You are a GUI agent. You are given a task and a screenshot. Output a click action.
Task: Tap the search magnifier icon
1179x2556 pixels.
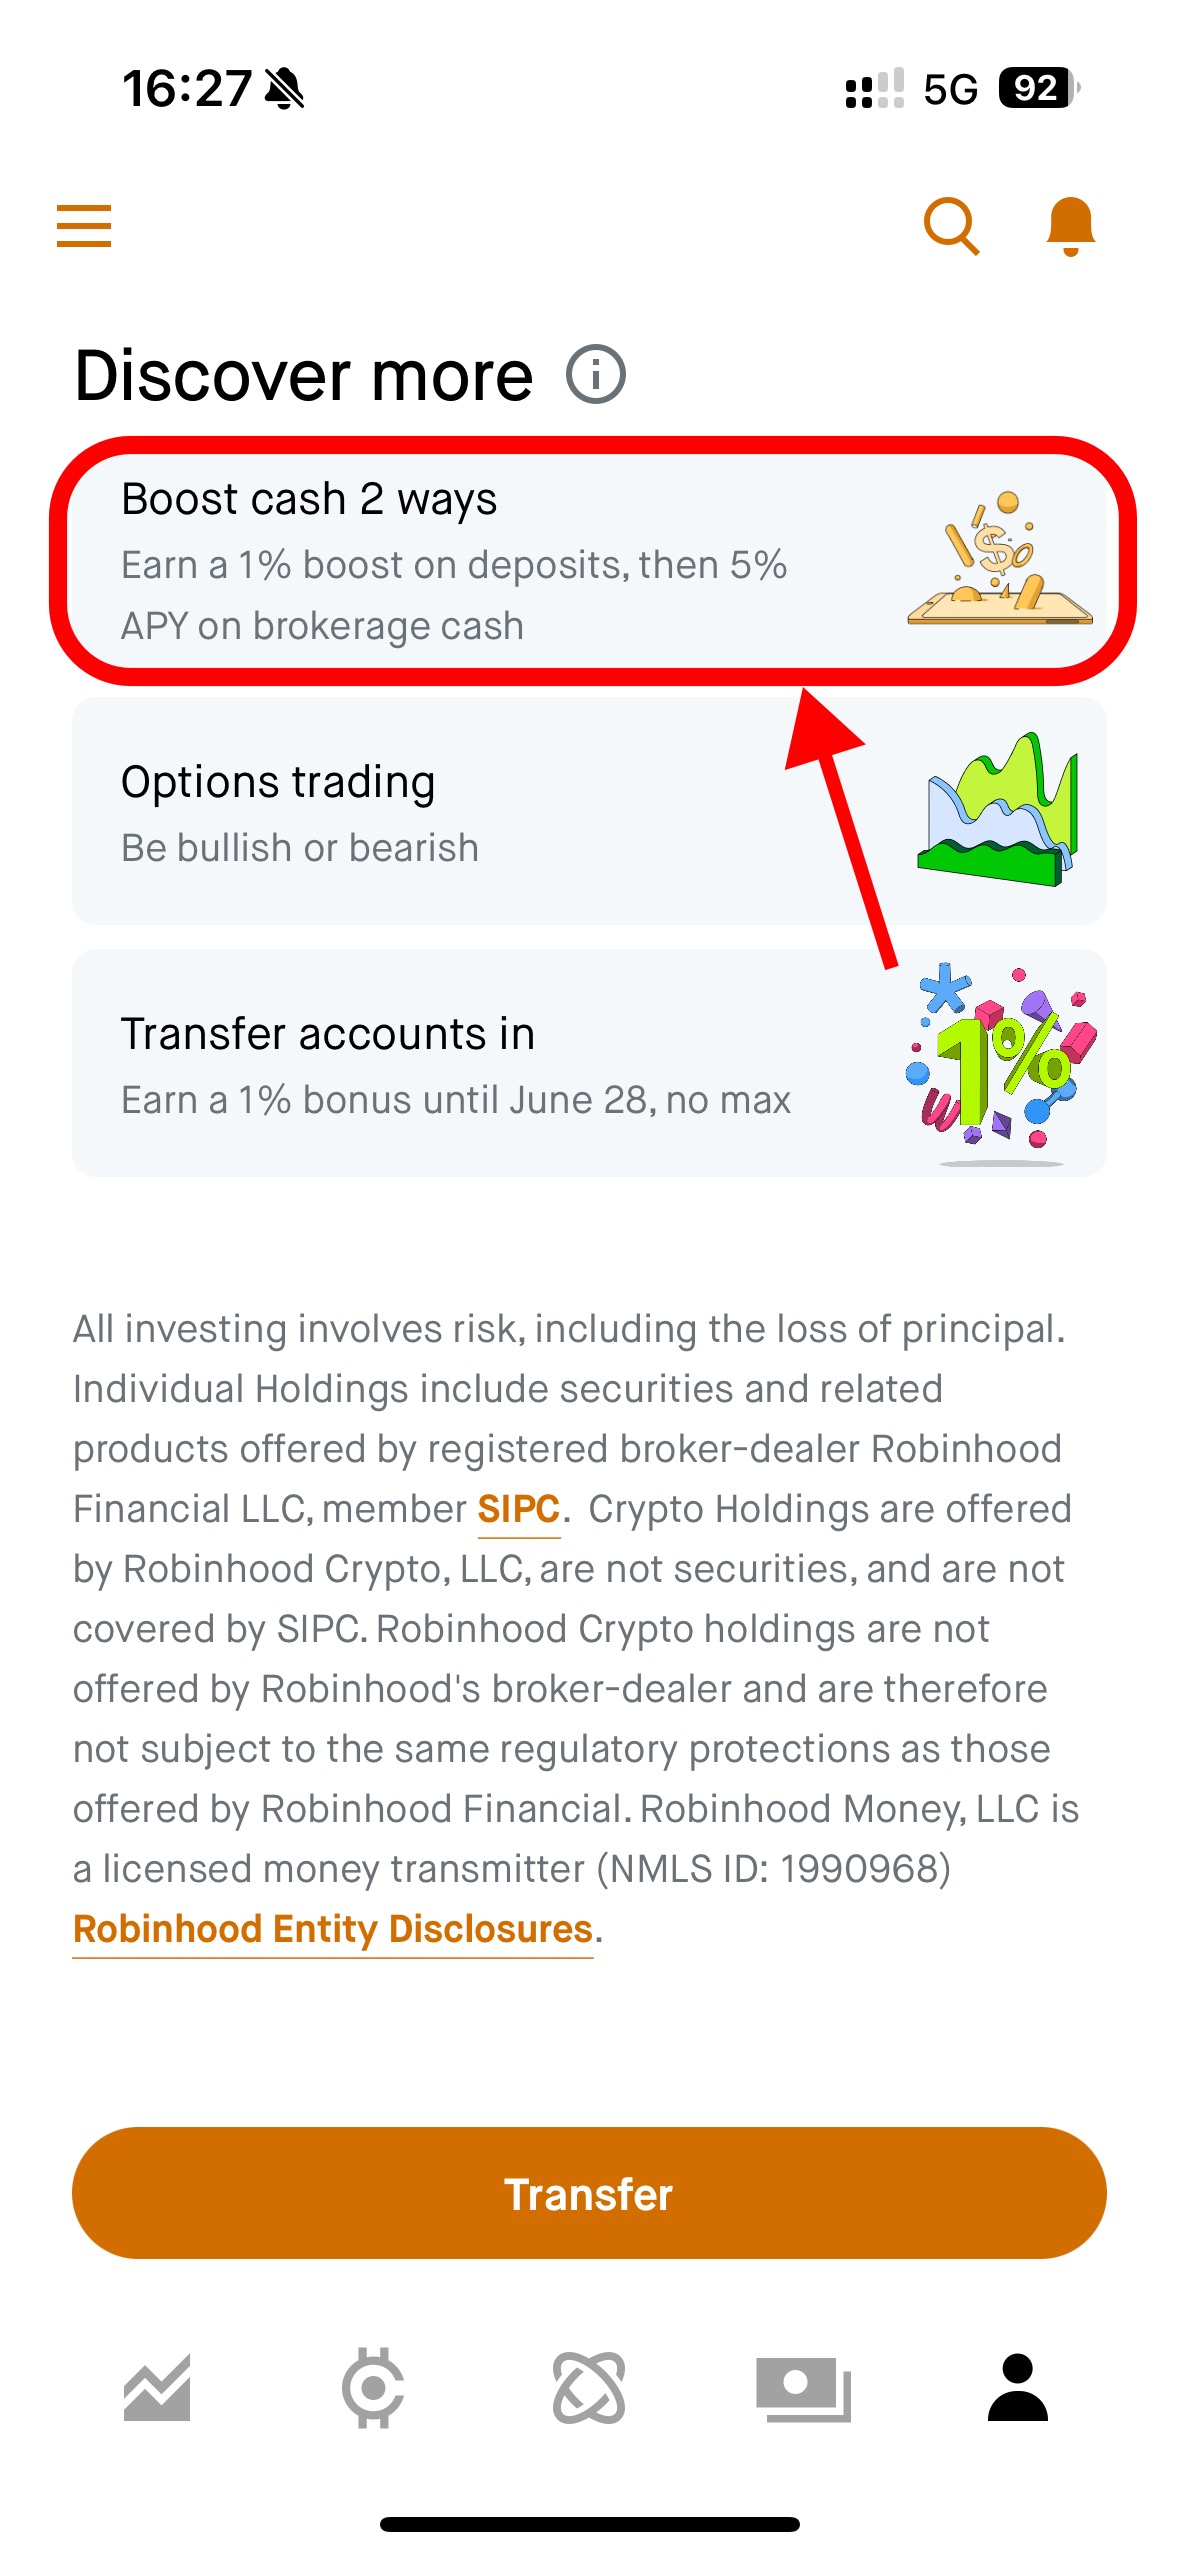tap(951, 226)
